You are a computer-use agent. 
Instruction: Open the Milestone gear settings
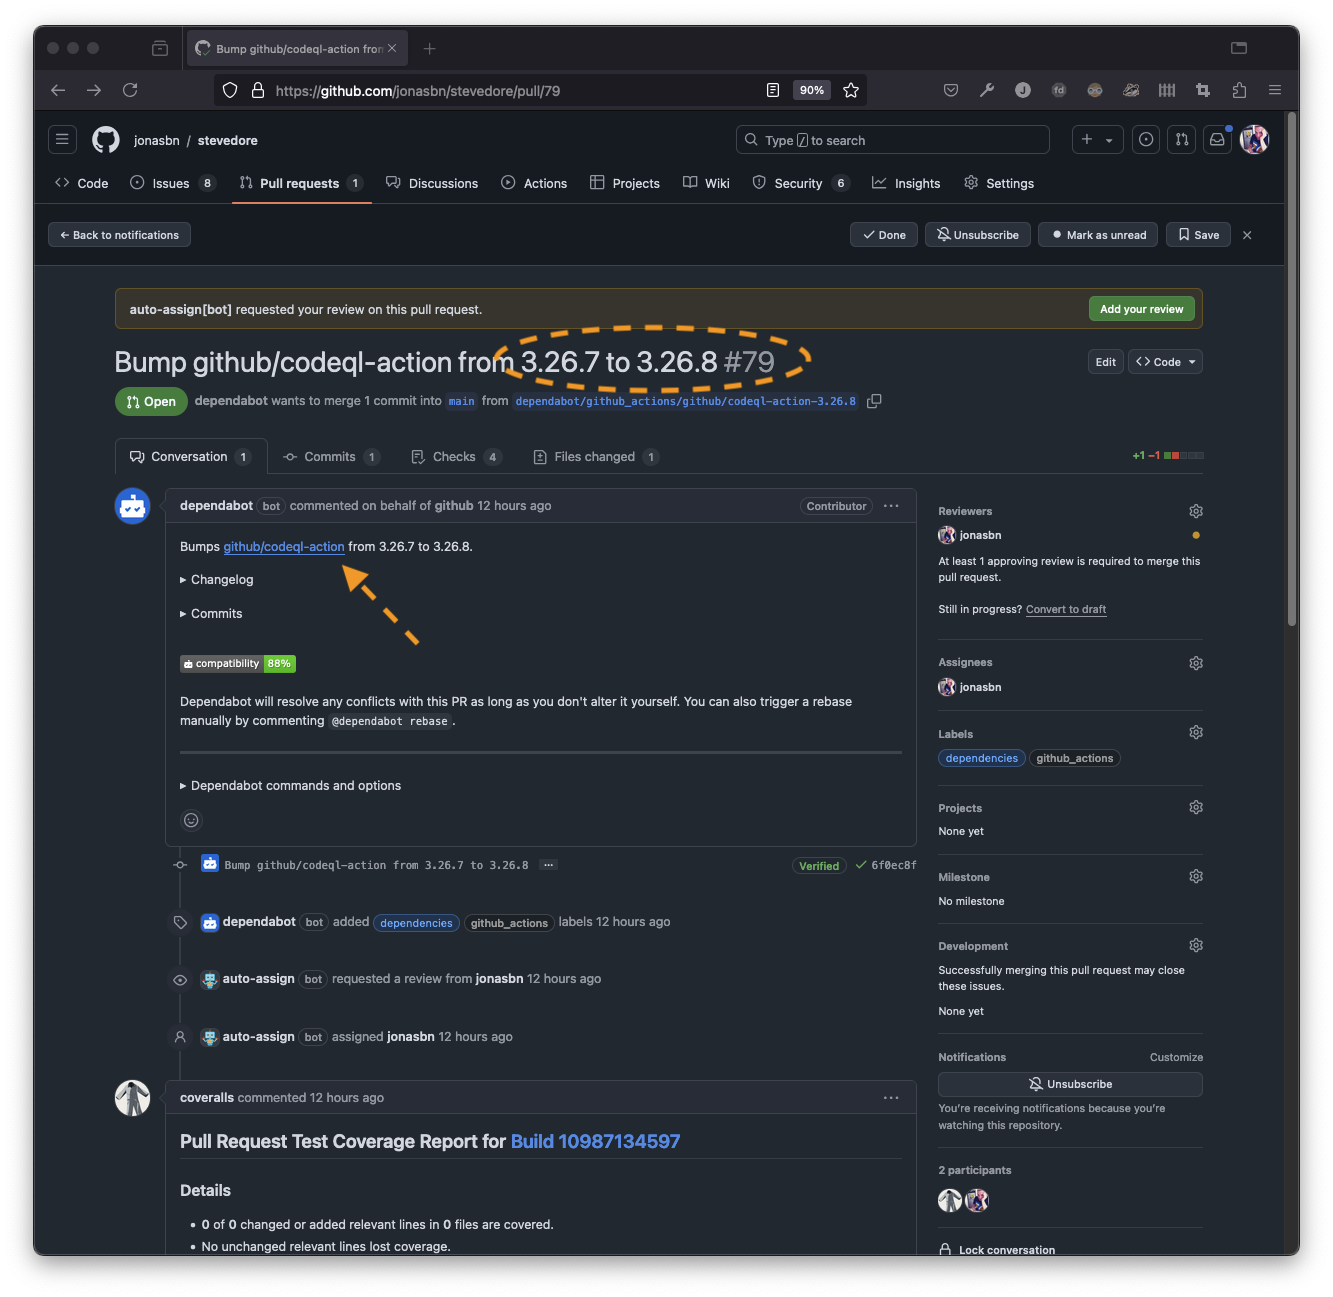(1195, 877)
